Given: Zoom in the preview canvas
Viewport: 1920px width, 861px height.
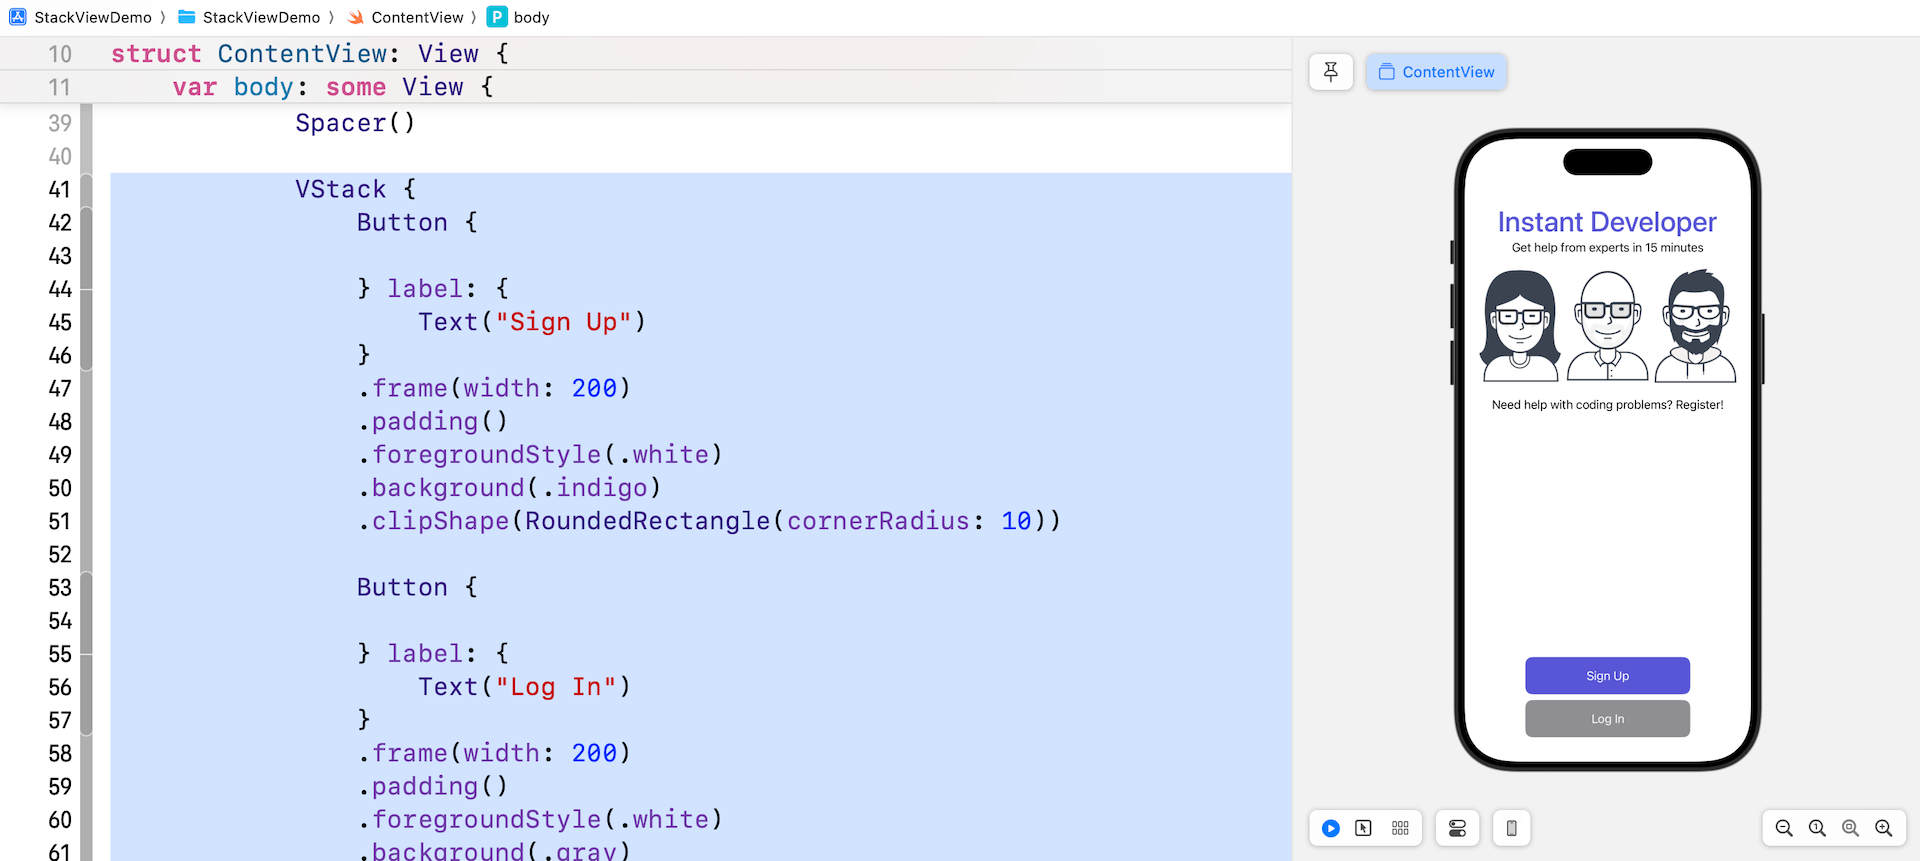Looking at the screenshot, I should [1884, 828].
